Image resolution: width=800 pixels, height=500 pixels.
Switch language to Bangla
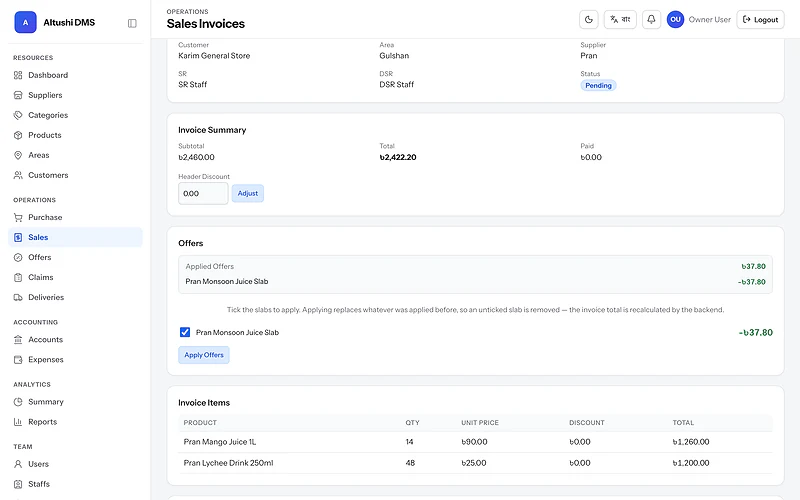click(620, 19)
